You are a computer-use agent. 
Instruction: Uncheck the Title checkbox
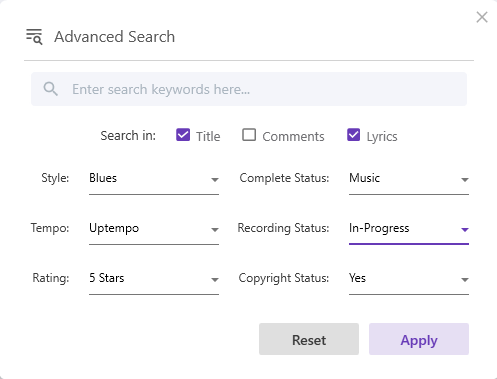point(183,135)
